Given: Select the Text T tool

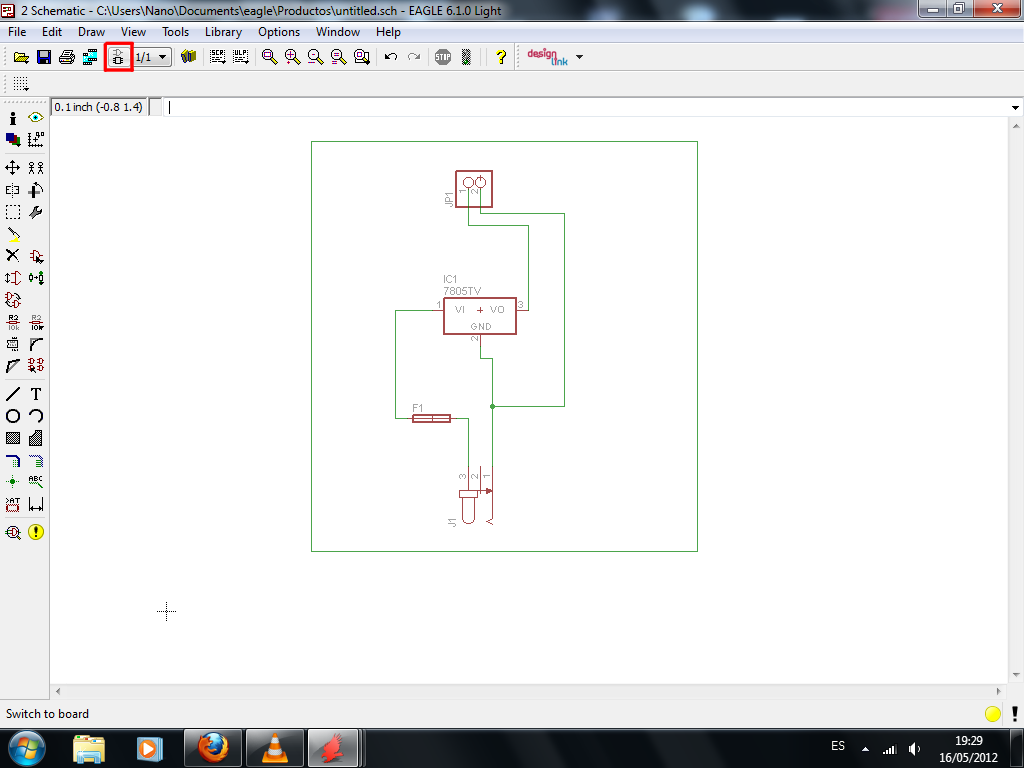Looking at the screenshot, I should [x=36, y=394].
